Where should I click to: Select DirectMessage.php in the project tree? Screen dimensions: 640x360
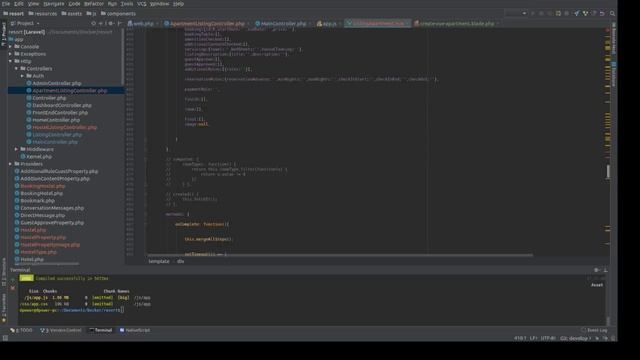coord(42,216)
